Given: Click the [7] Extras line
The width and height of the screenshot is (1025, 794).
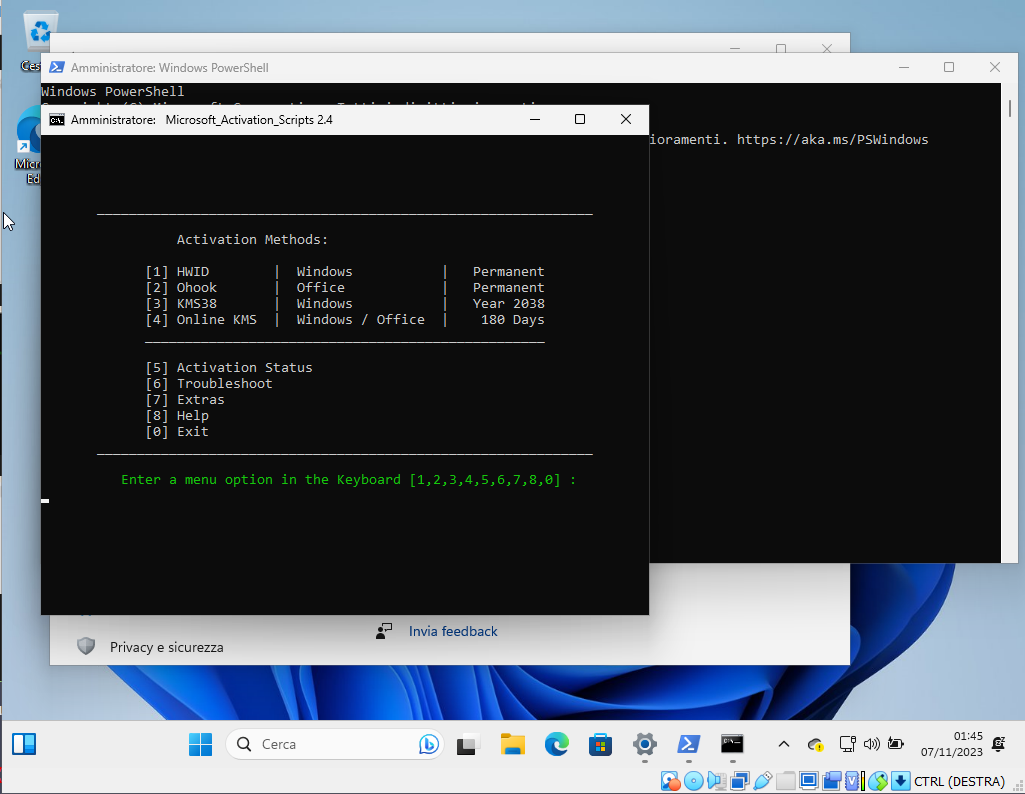Looking at the screenshot, I should coord(185,399).
